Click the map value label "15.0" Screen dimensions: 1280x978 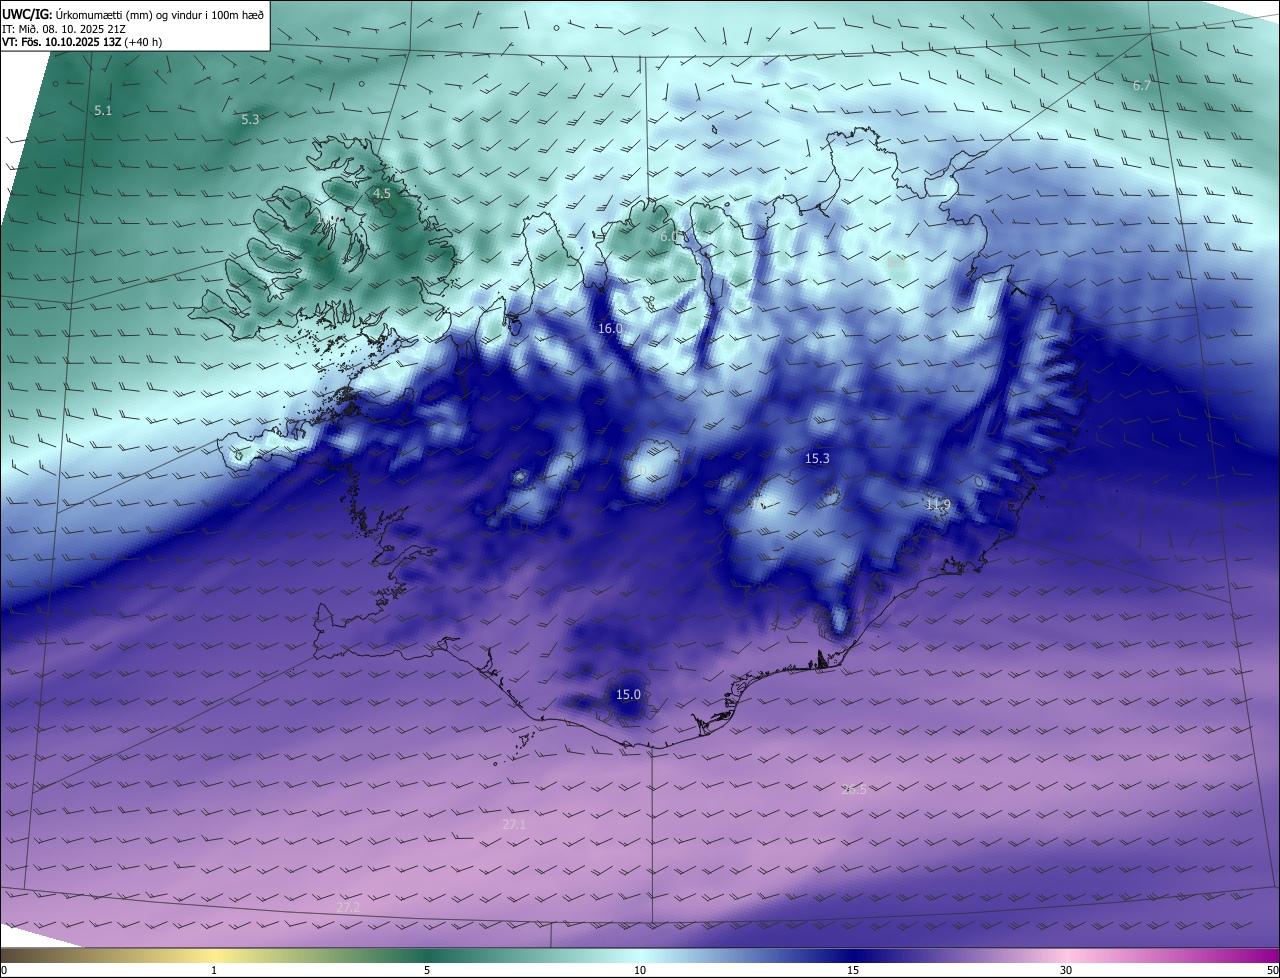click(x=628, y=695)
